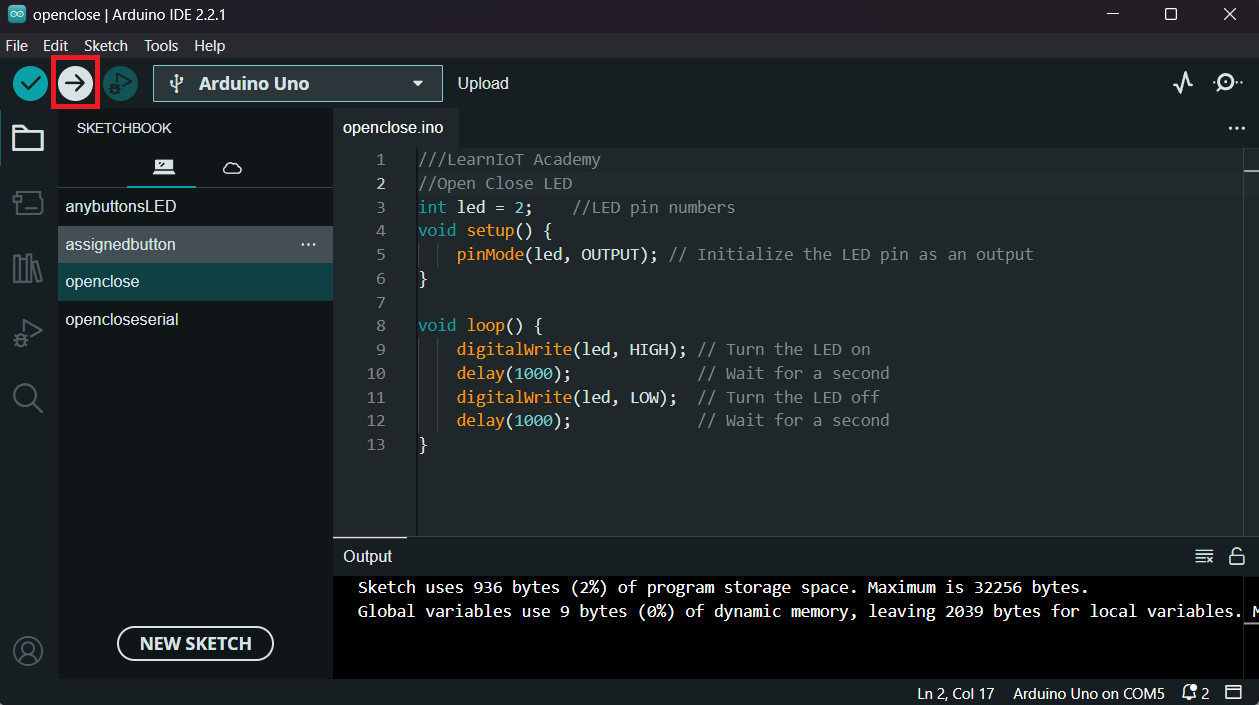The height and width of the screenshot is (705, 1259).
Task: Click the SKETCHBOOK panel header
Action: pyautogui.click(x=124, y=128)
